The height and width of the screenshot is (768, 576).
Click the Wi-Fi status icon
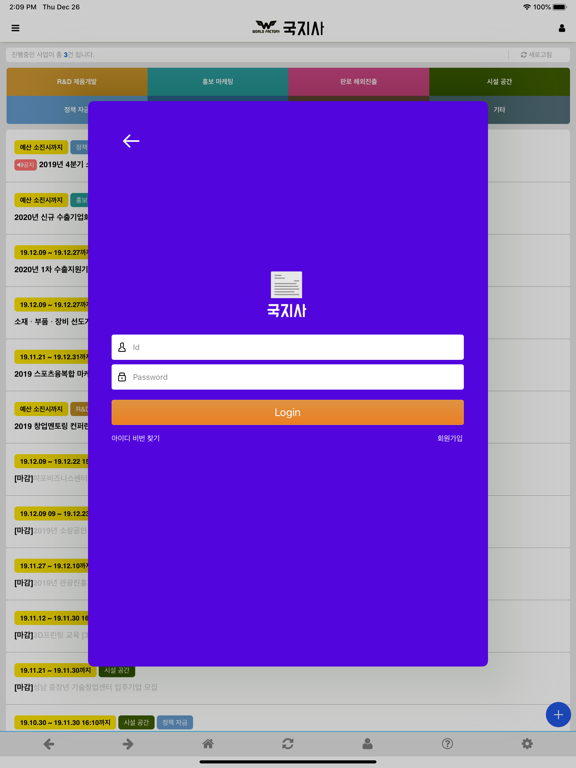coord(527,7)
